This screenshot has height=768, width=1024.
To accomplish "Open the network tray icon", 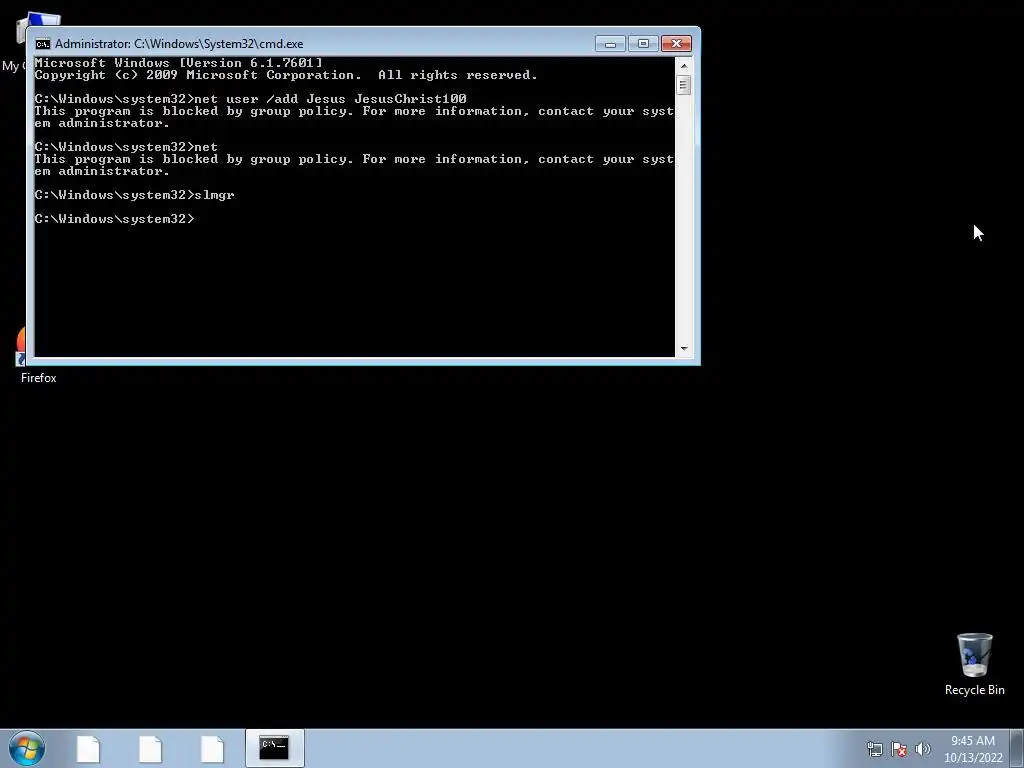I will coord(874,749).
